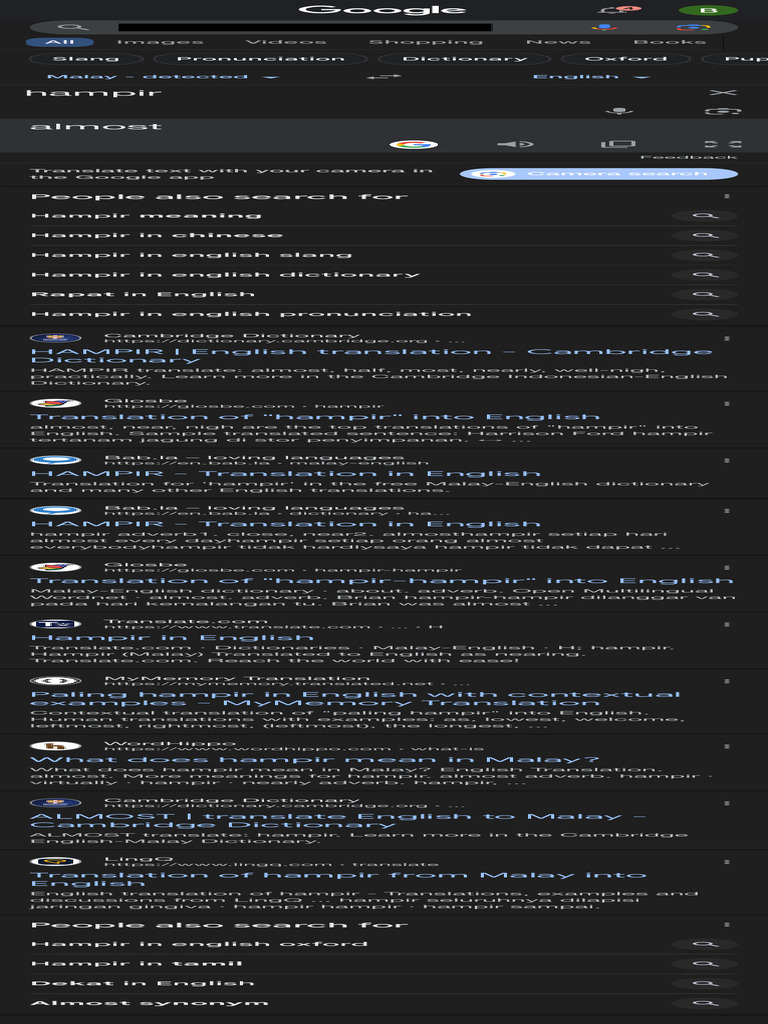The image size is (768, 1024).
Task: Open options dots for Glosbe "hampir" into English result
Action: click(727, 404)
